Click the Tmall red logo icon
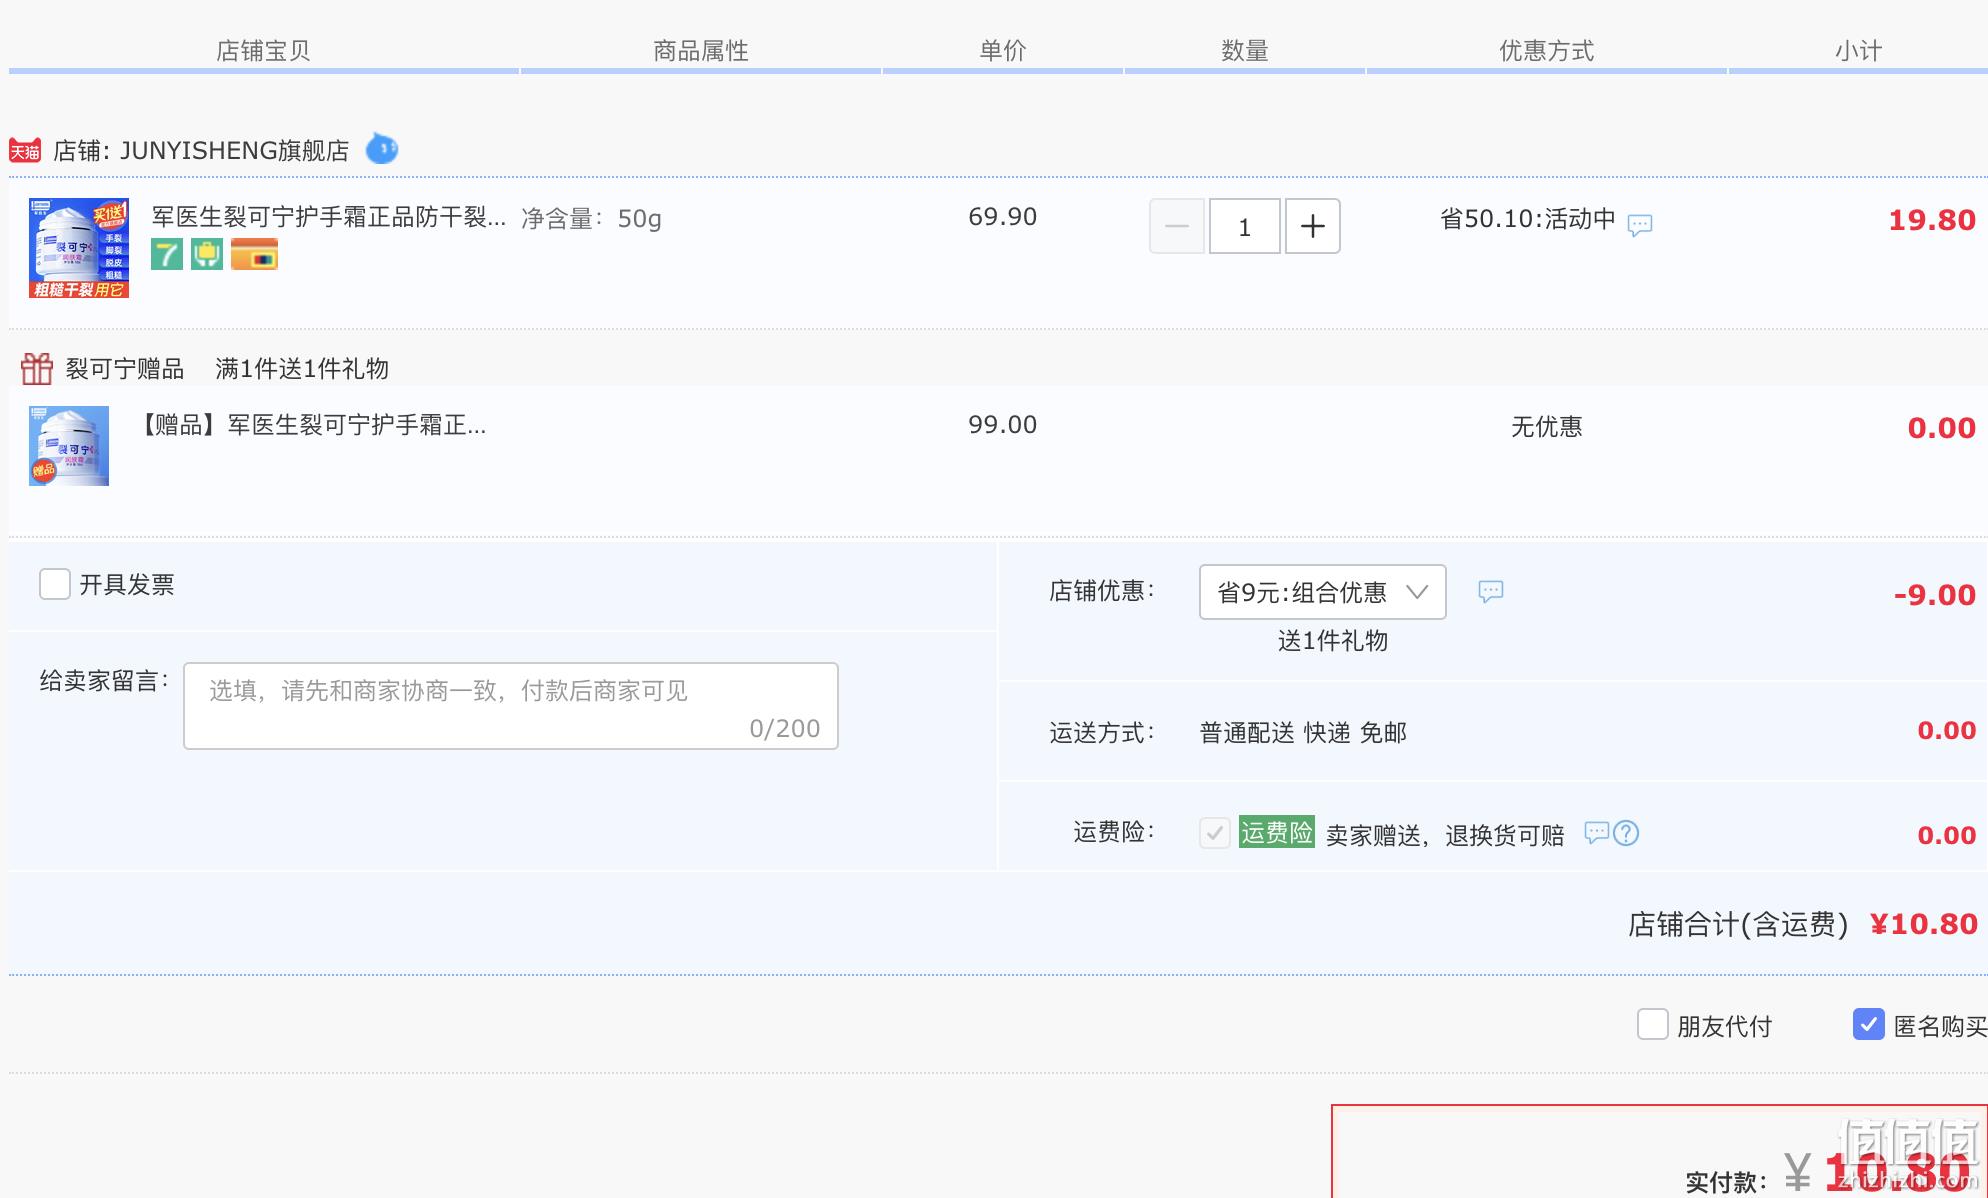This screenshot has height=1198, width=1988. point(25,150)
